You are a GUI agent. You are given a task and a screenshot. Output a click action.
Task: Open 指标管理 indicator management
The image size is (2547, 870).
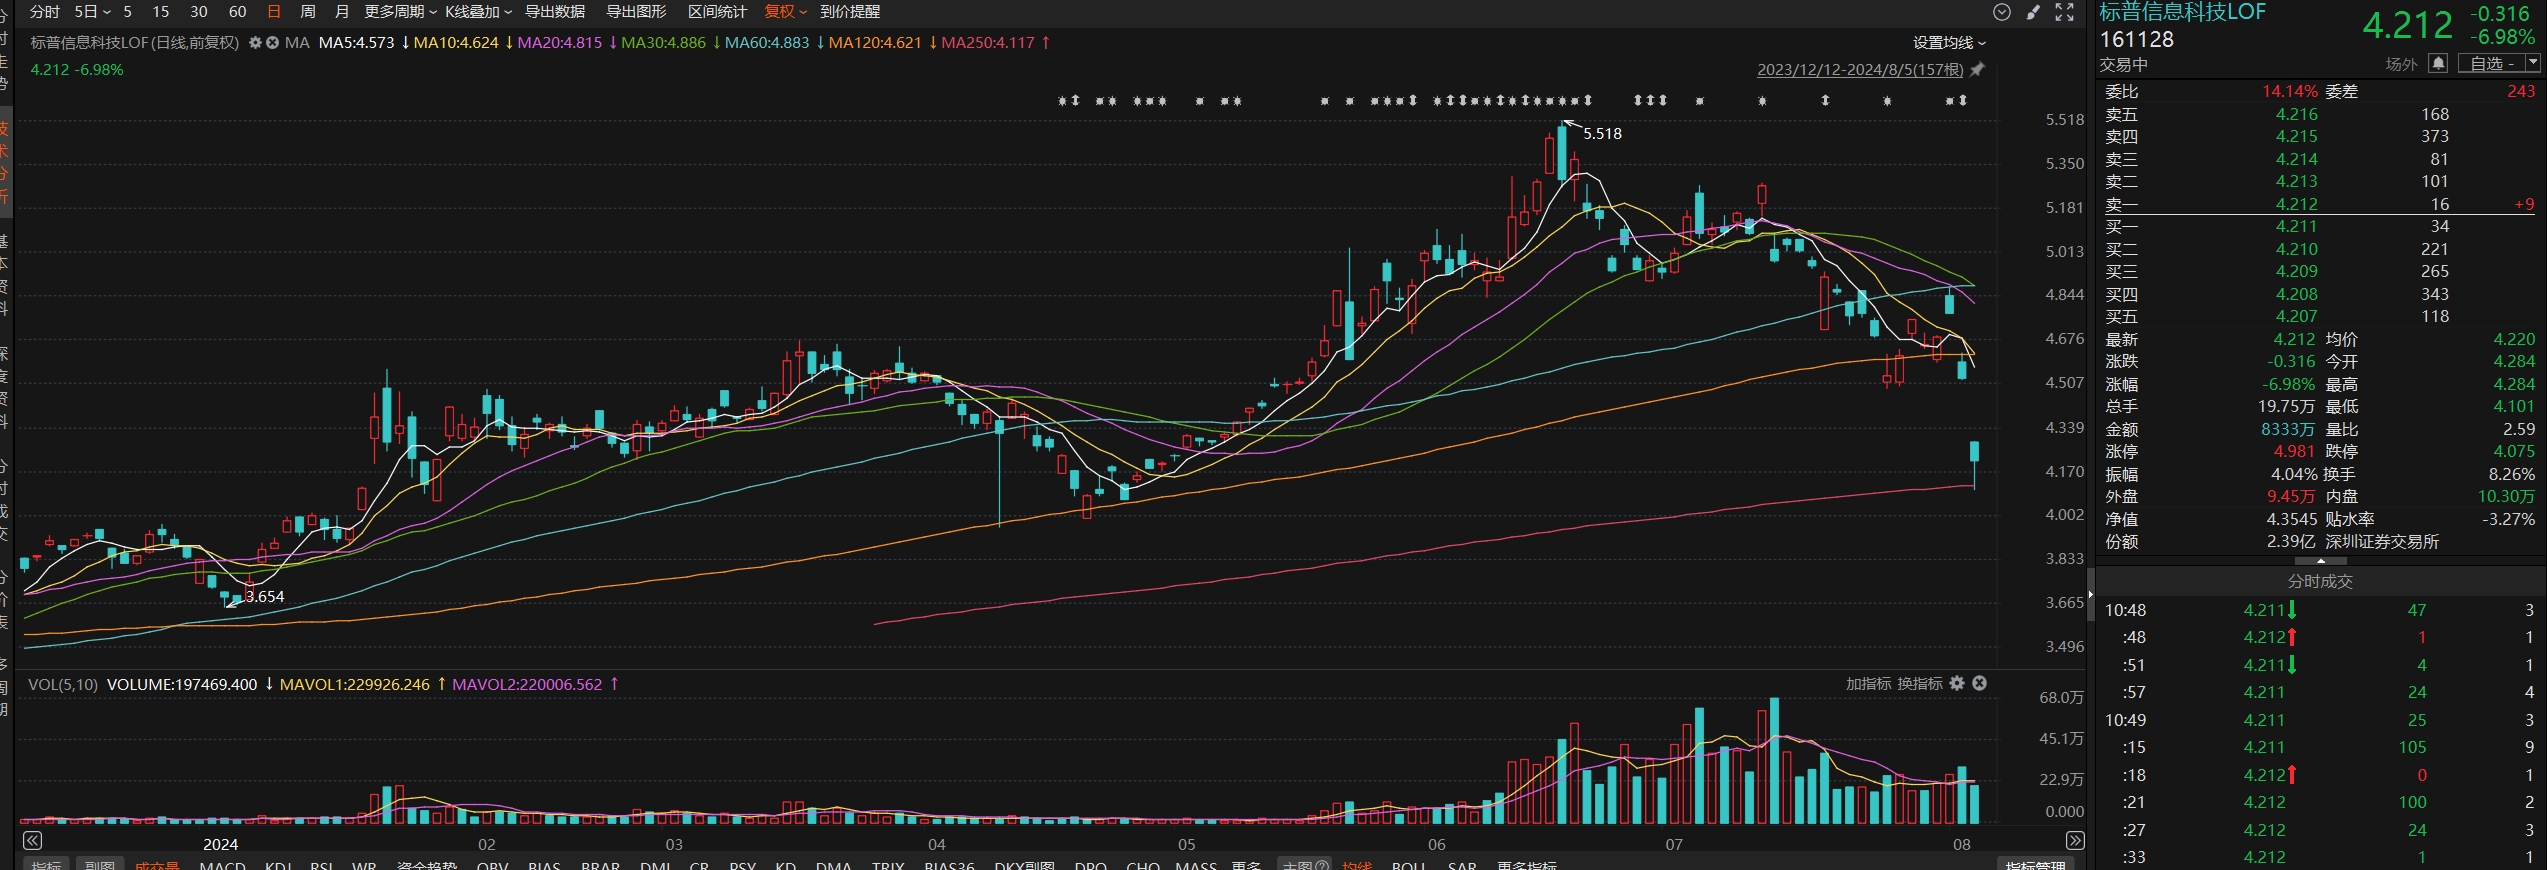(x=2035, y=865)
